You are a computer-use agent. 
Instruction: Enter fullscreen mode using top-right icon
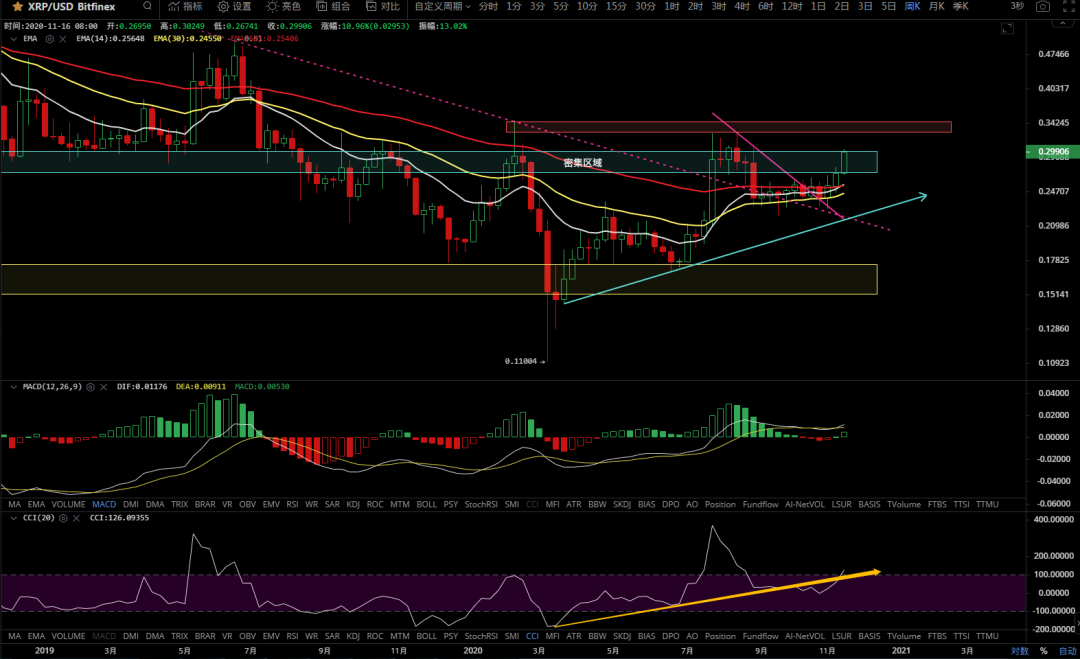click(x=1067, y=6)
